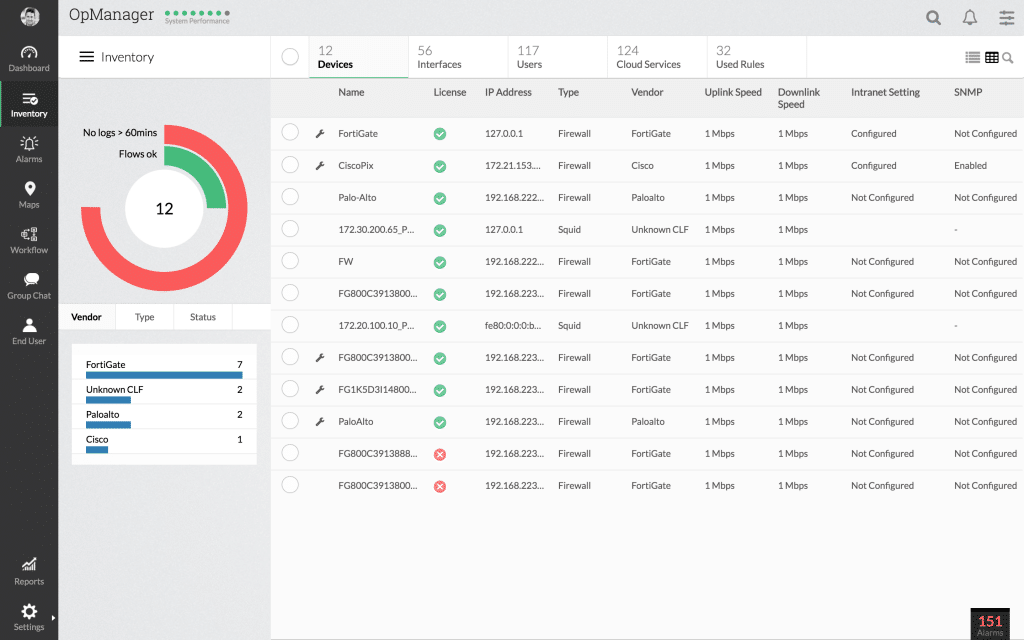Open the Workflow sidebar icon

[x=29, y=237]
